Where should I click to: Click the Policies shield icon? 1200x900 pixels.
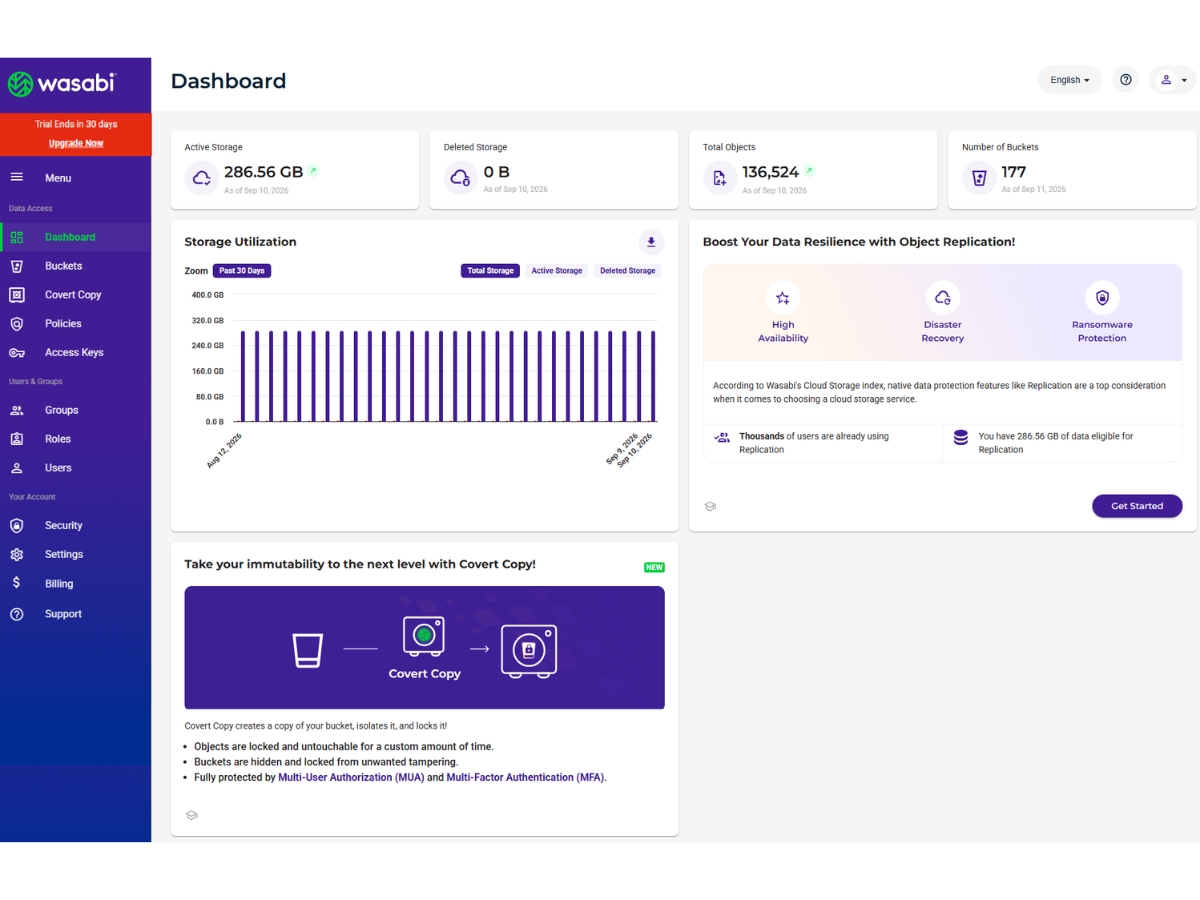[16, 324]
